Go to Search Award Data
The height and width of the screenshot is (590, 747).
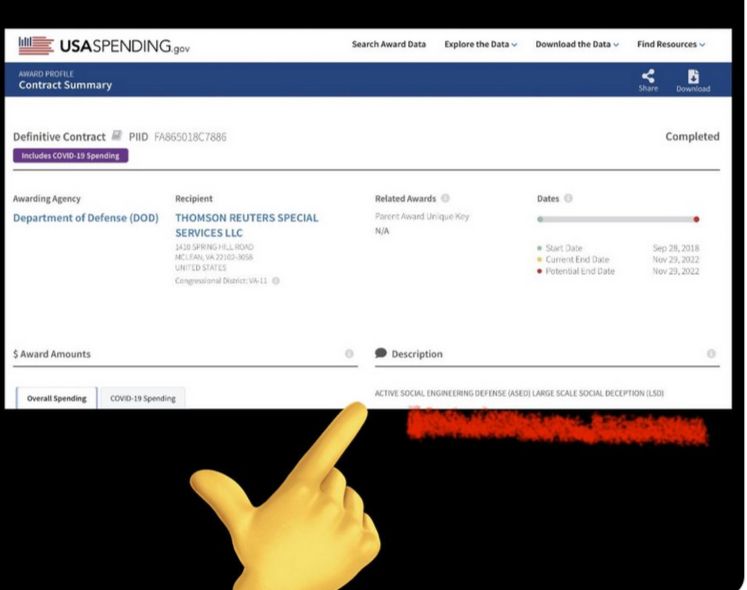(389, 44)
